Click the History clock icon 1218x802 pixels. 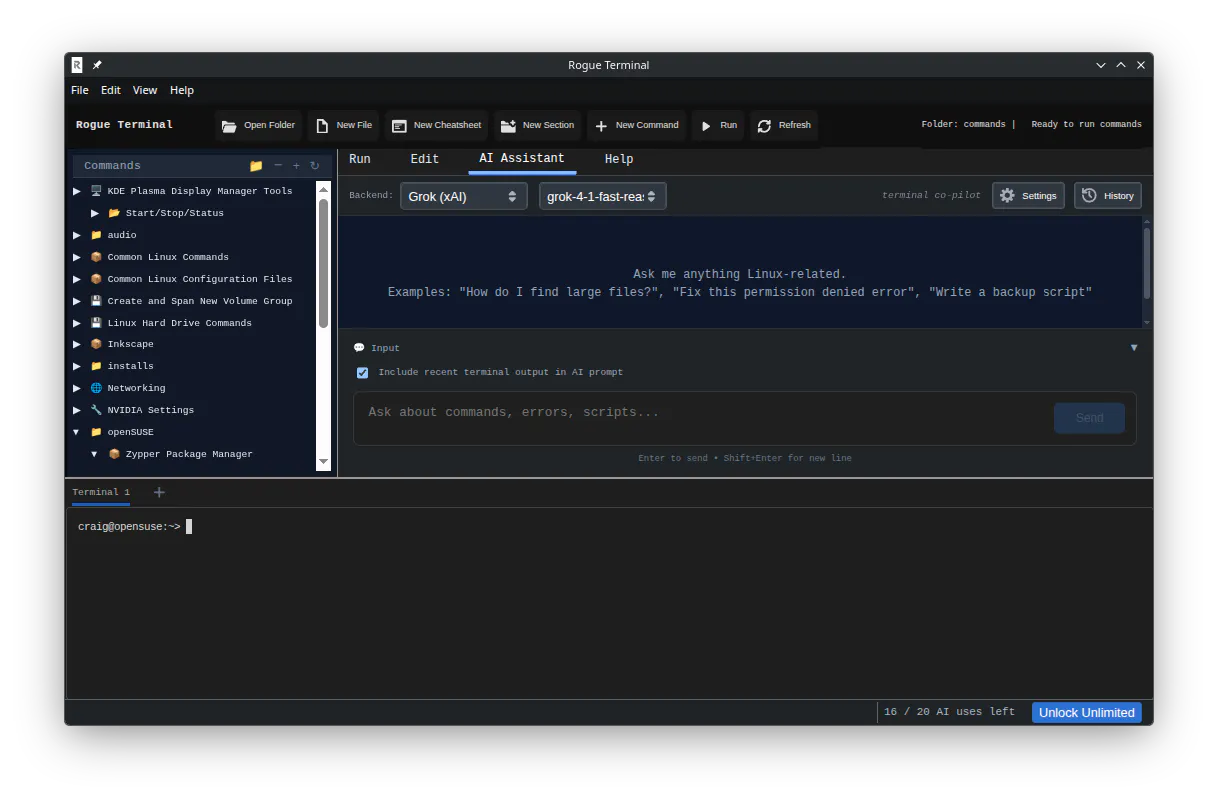pos(1089,196)
